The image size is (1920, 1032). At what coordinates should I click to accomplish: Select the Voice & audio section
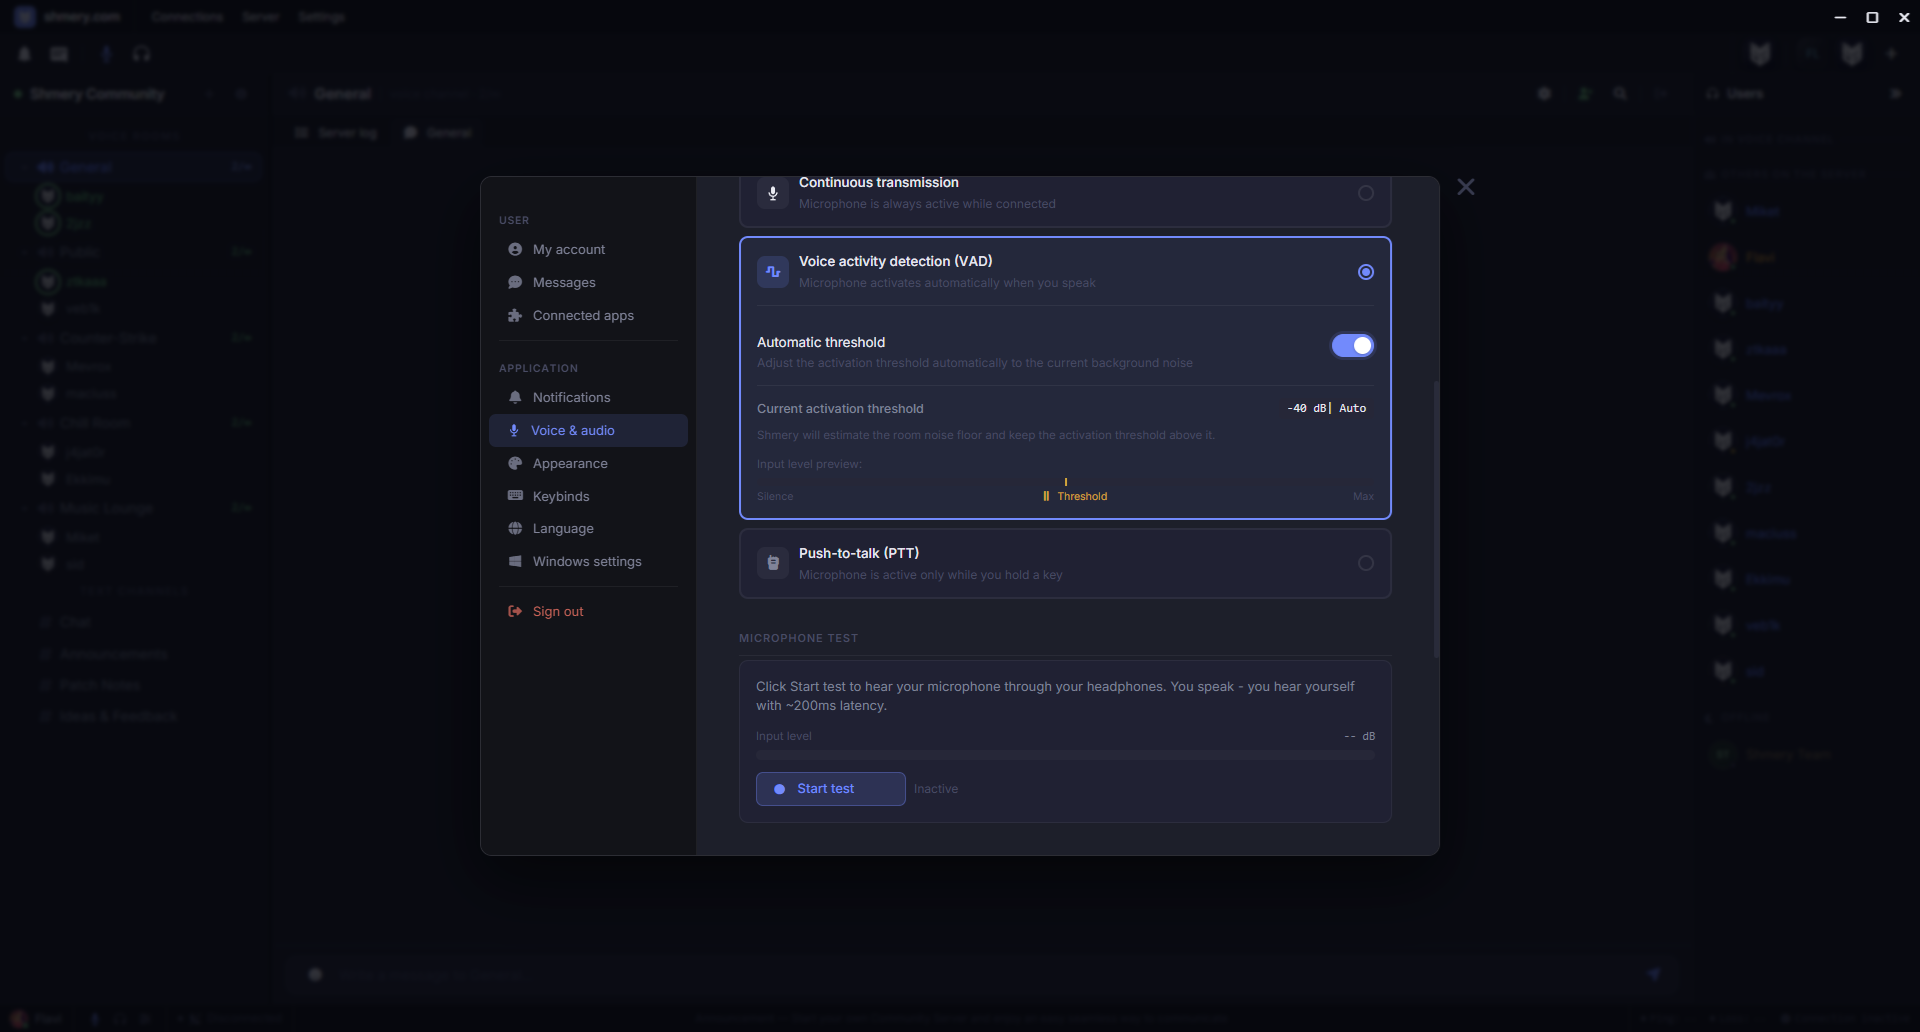click(588, 430)
